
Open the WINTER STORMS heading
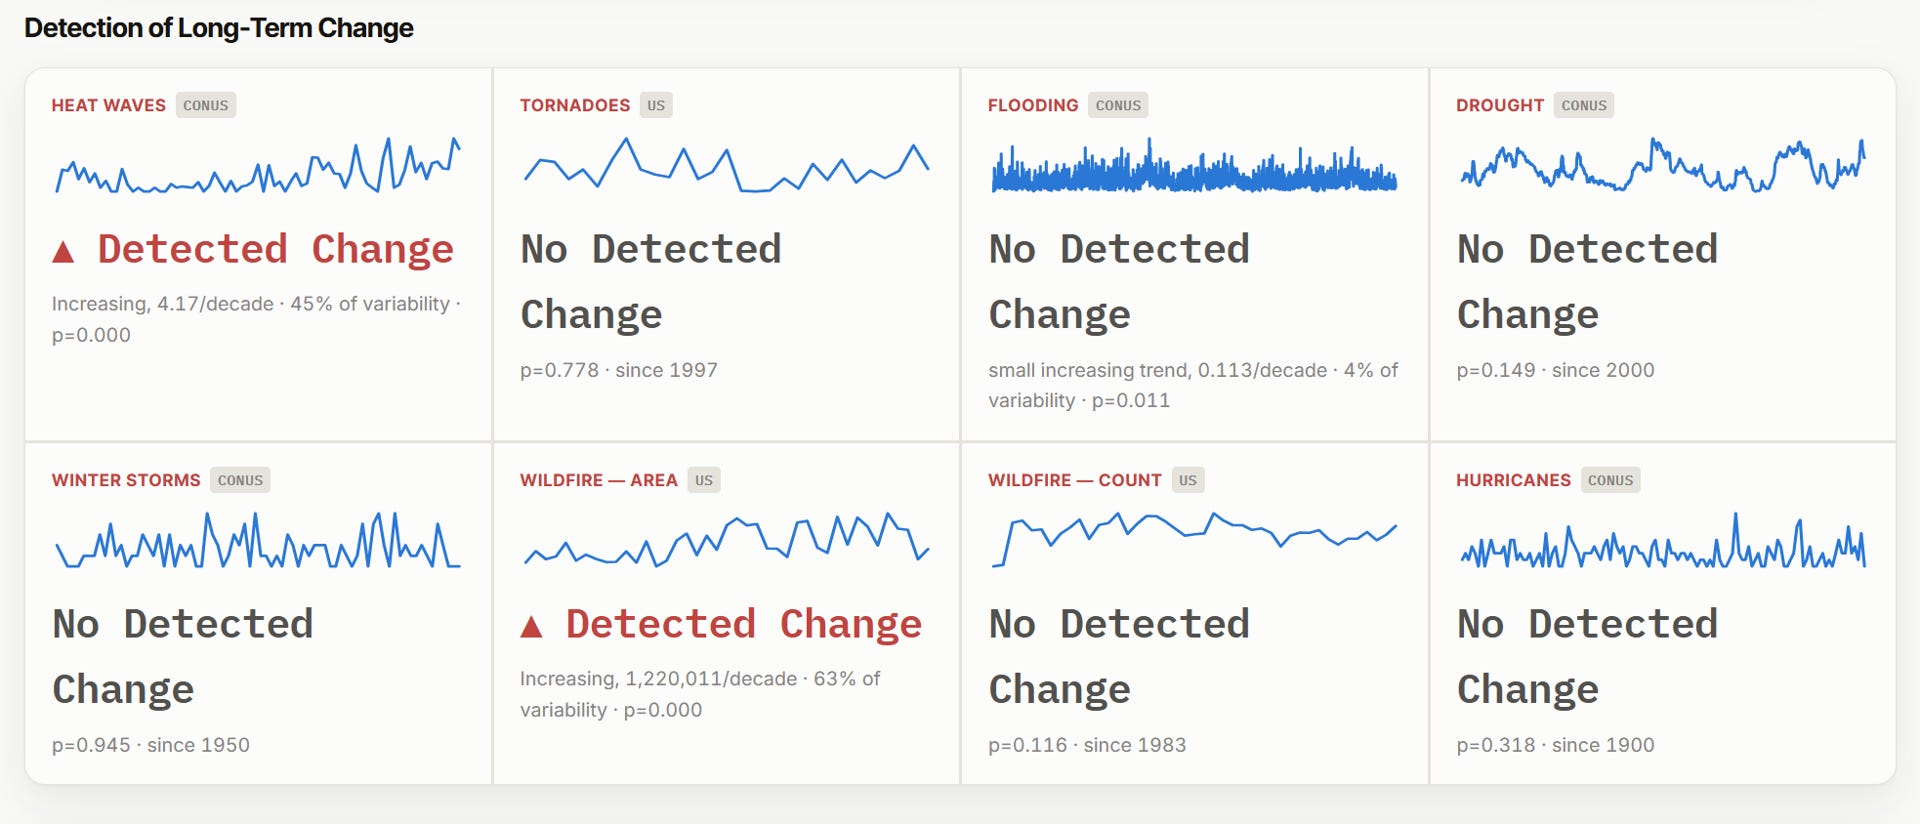[x=126, y=480]
